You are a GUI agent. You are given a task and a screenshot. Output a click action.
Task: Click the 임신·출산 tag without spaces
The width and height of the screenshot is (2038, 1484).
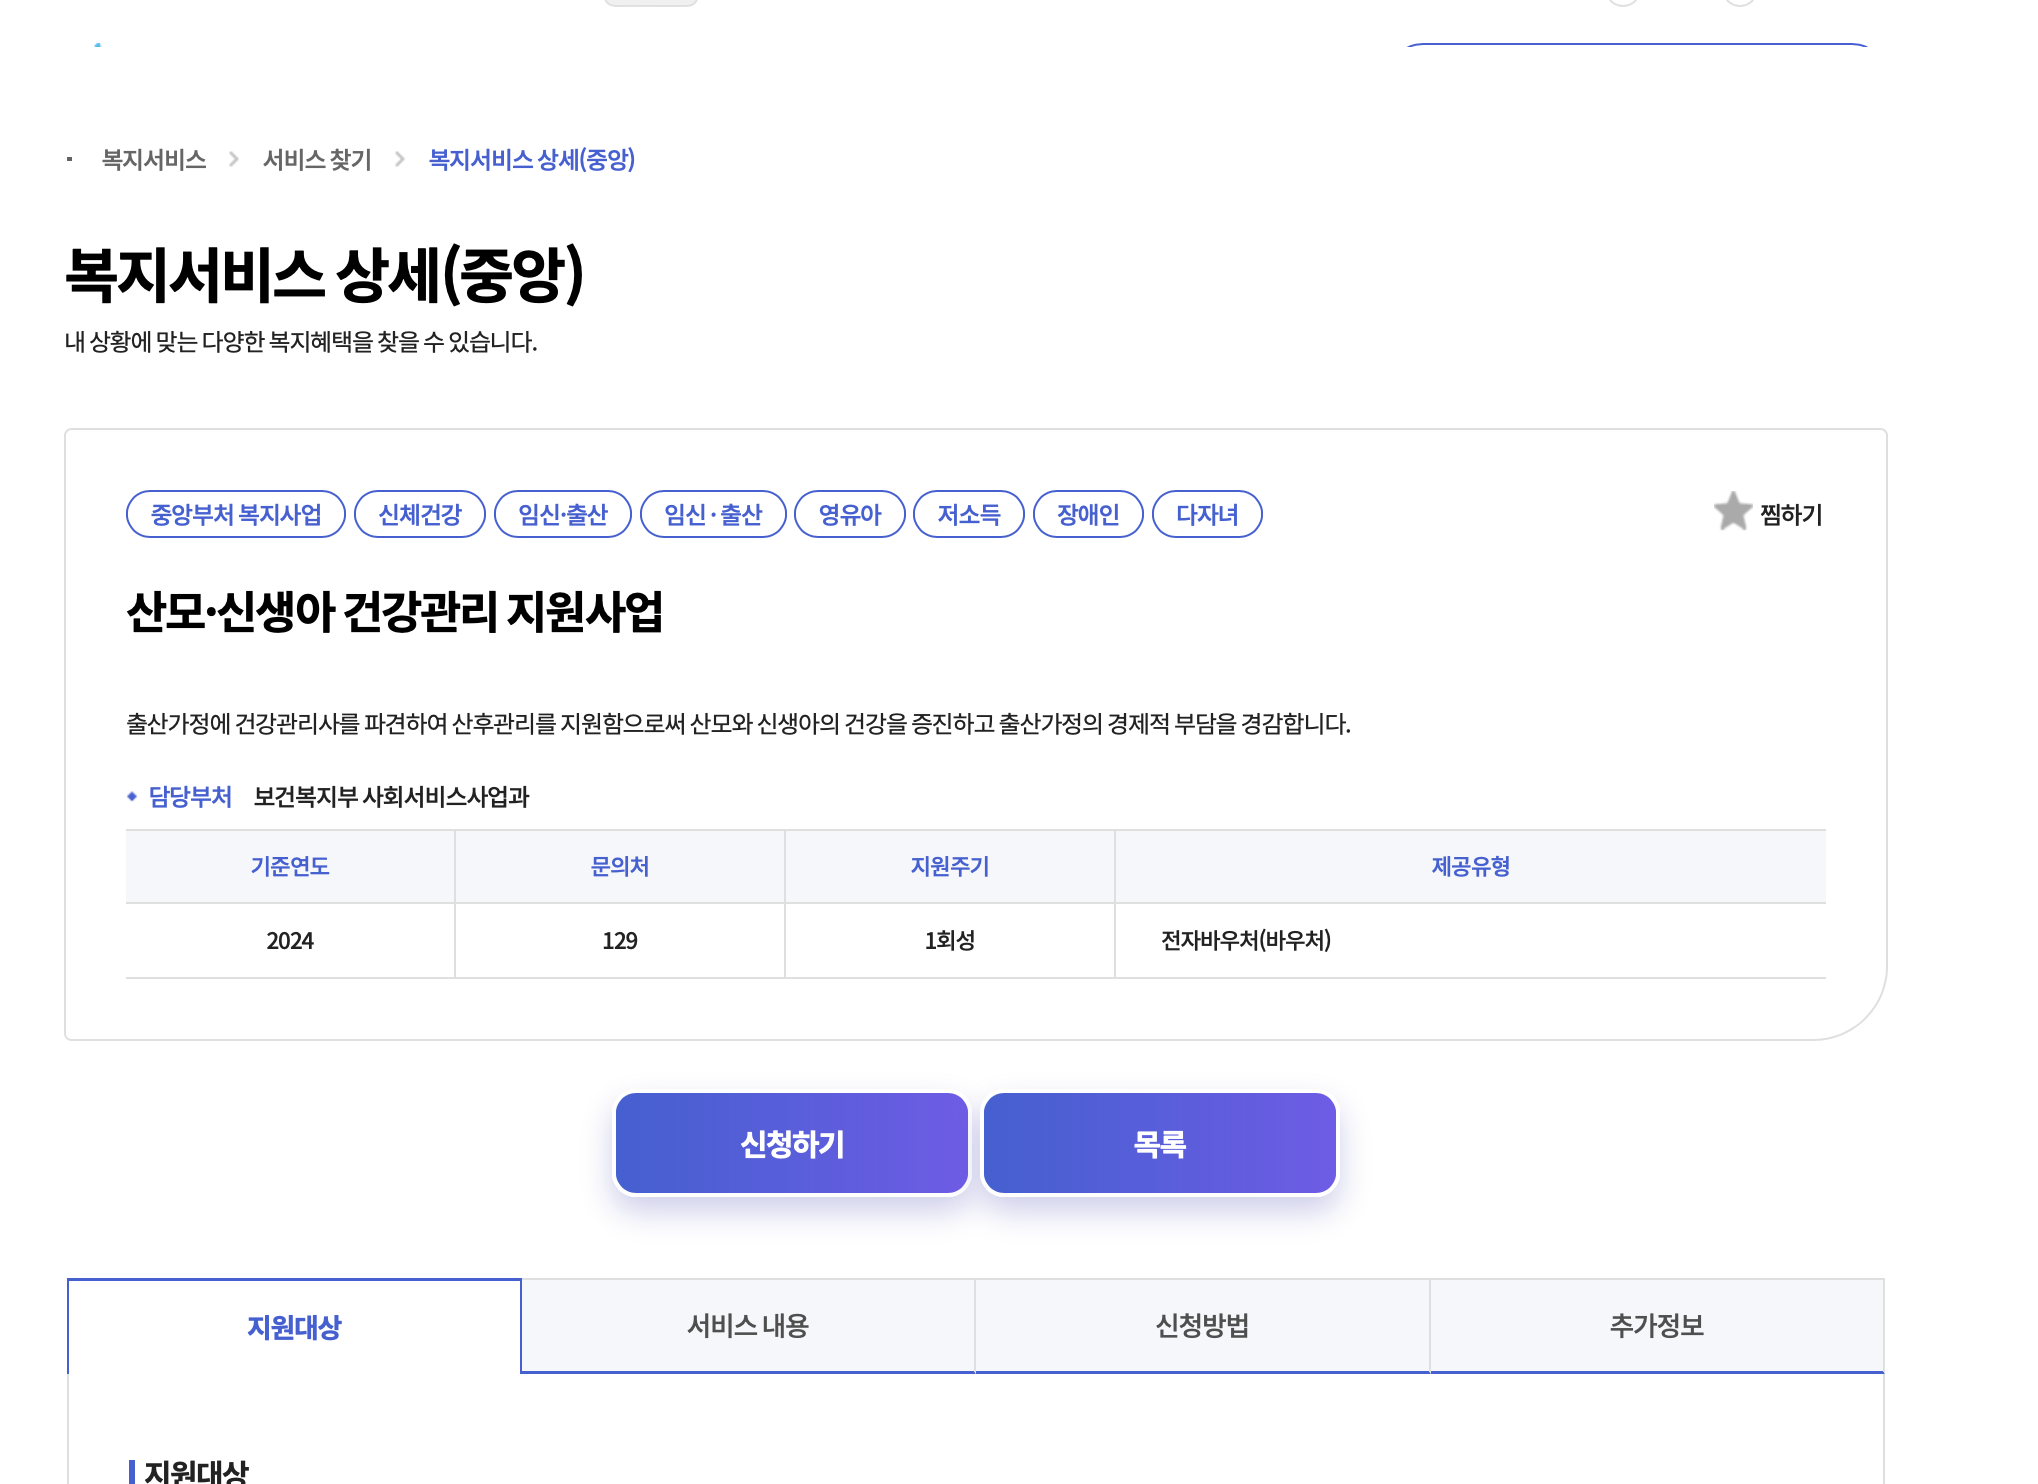tap(563, 515)
